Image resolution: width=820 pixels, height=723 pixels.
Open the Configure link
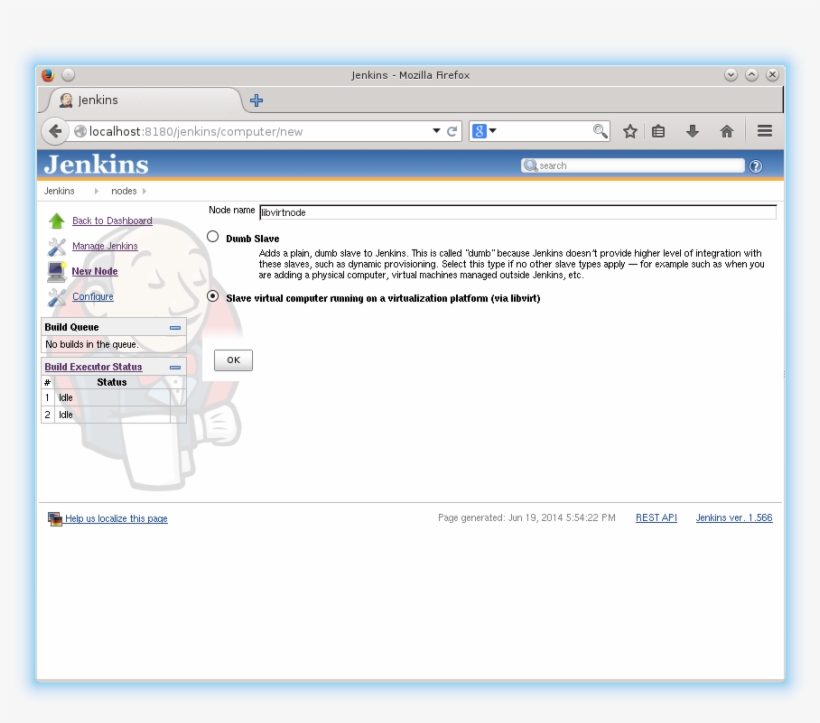click(93, 296)
